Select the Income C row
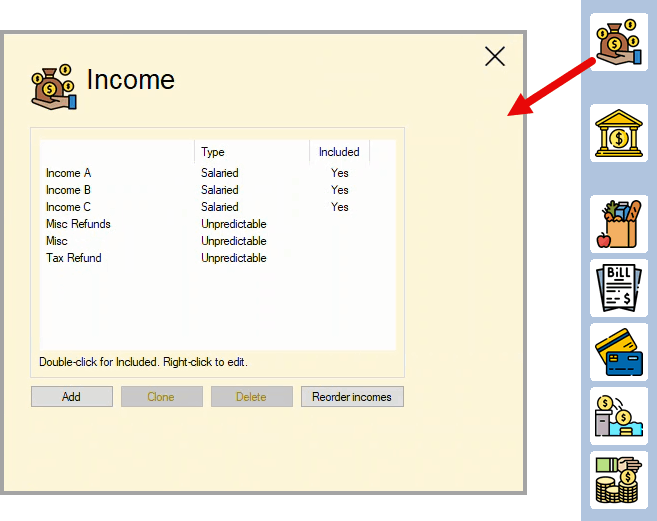The image size is (657, 521). 217,207
